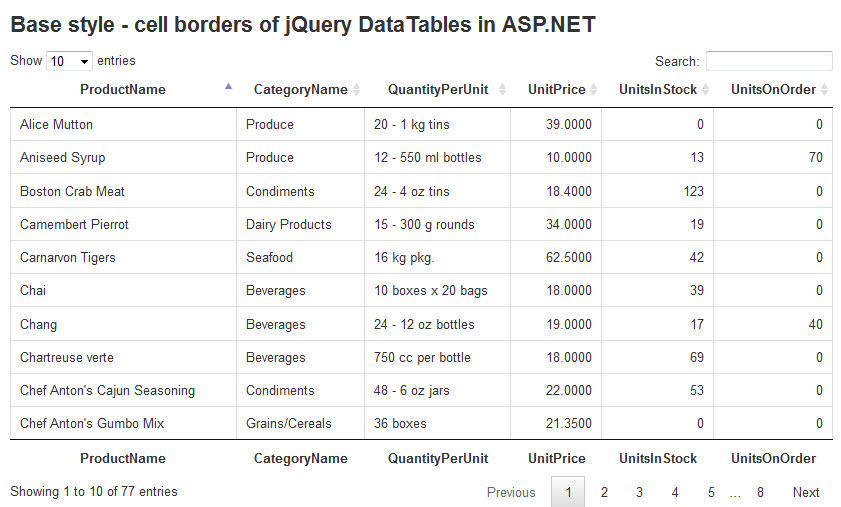Click the 62.5000 unit price cell

click(x=556, y=258)
